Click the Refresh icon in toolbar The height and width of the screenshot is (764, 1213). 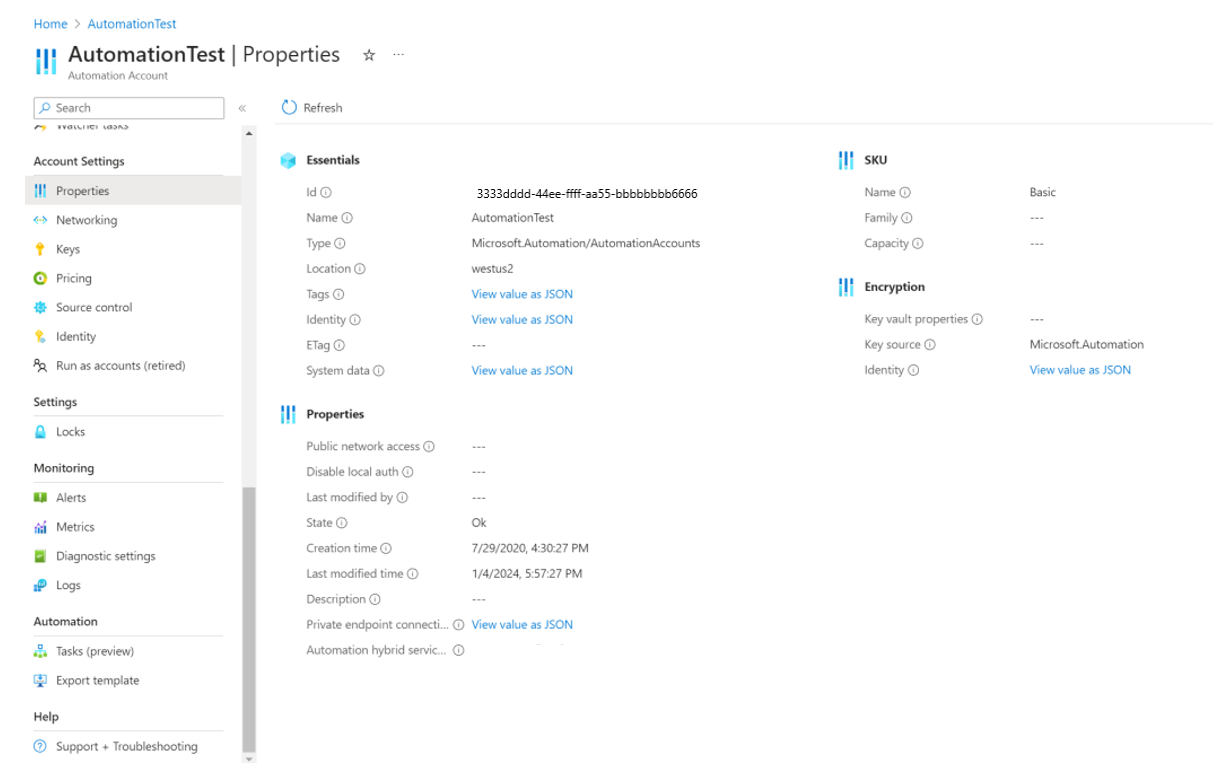pos(289,107)
